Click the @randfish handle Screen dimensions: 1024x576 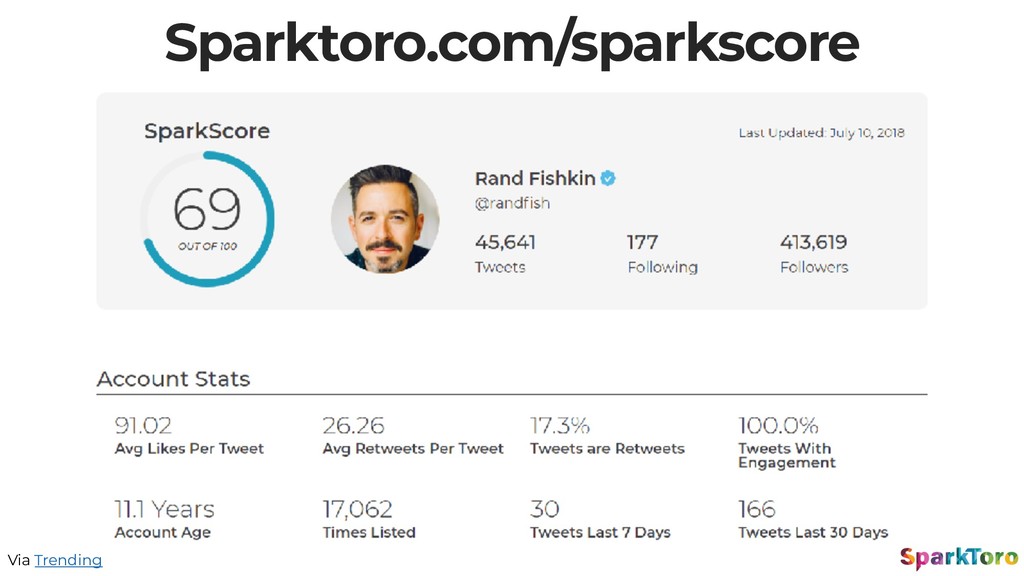(x=512, y=203)
